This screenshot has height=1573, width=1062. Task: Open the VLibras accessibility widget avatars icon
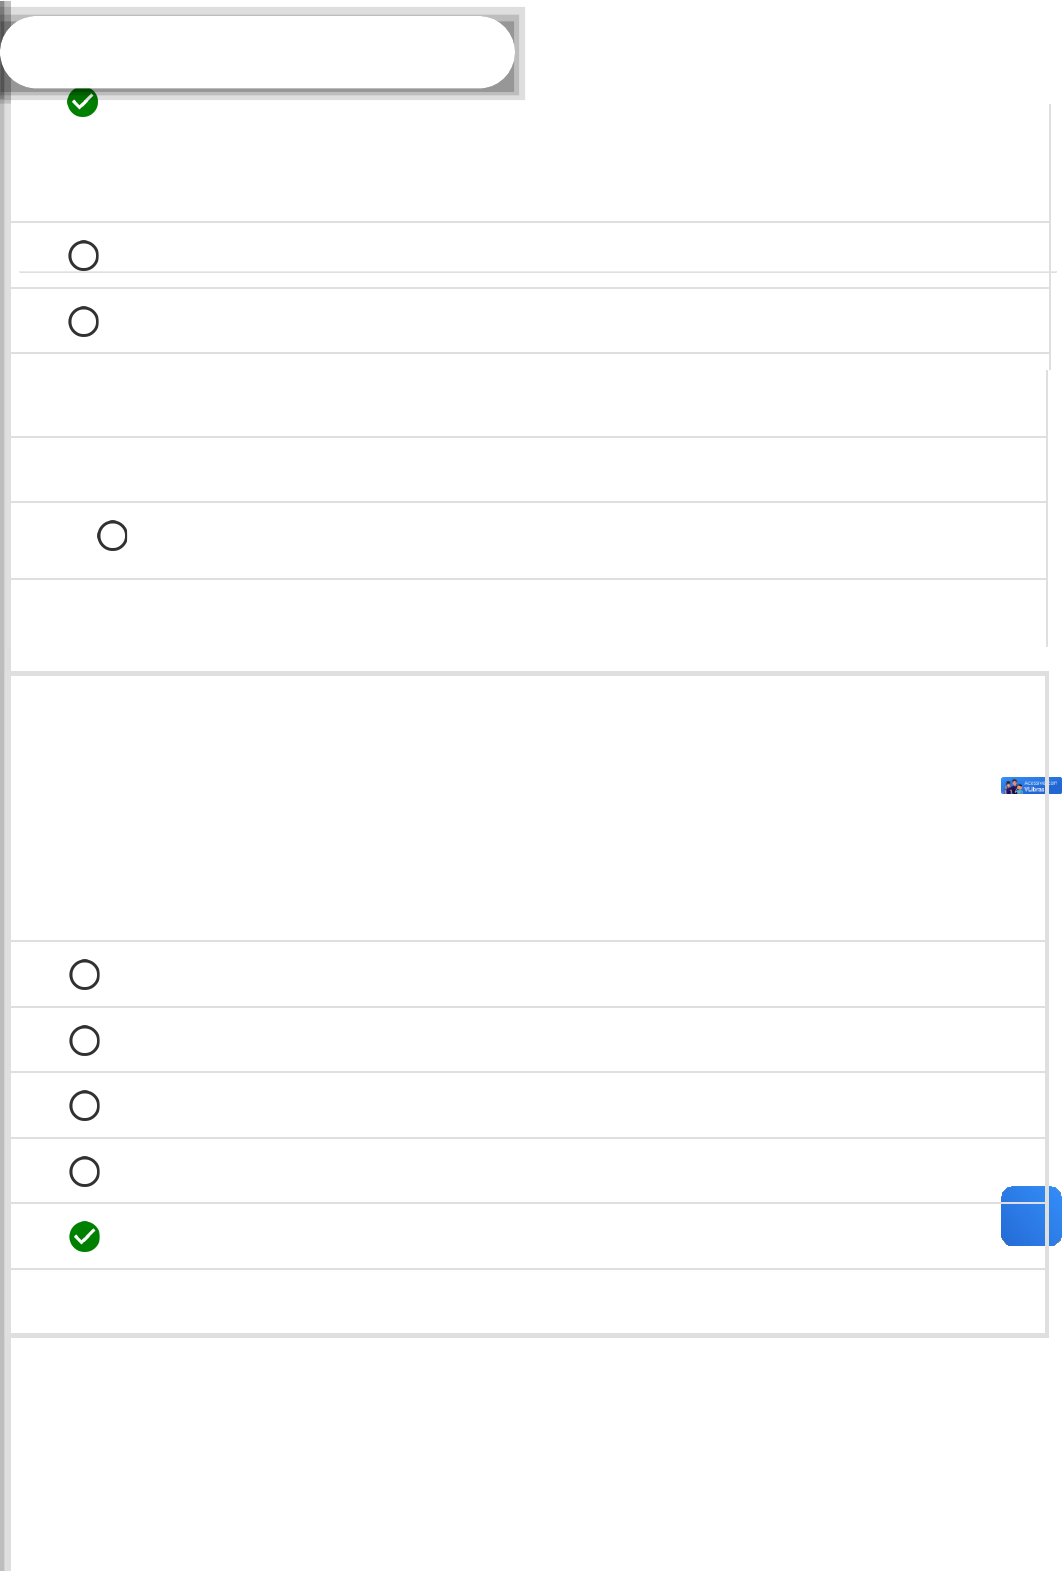(1012, 786)
